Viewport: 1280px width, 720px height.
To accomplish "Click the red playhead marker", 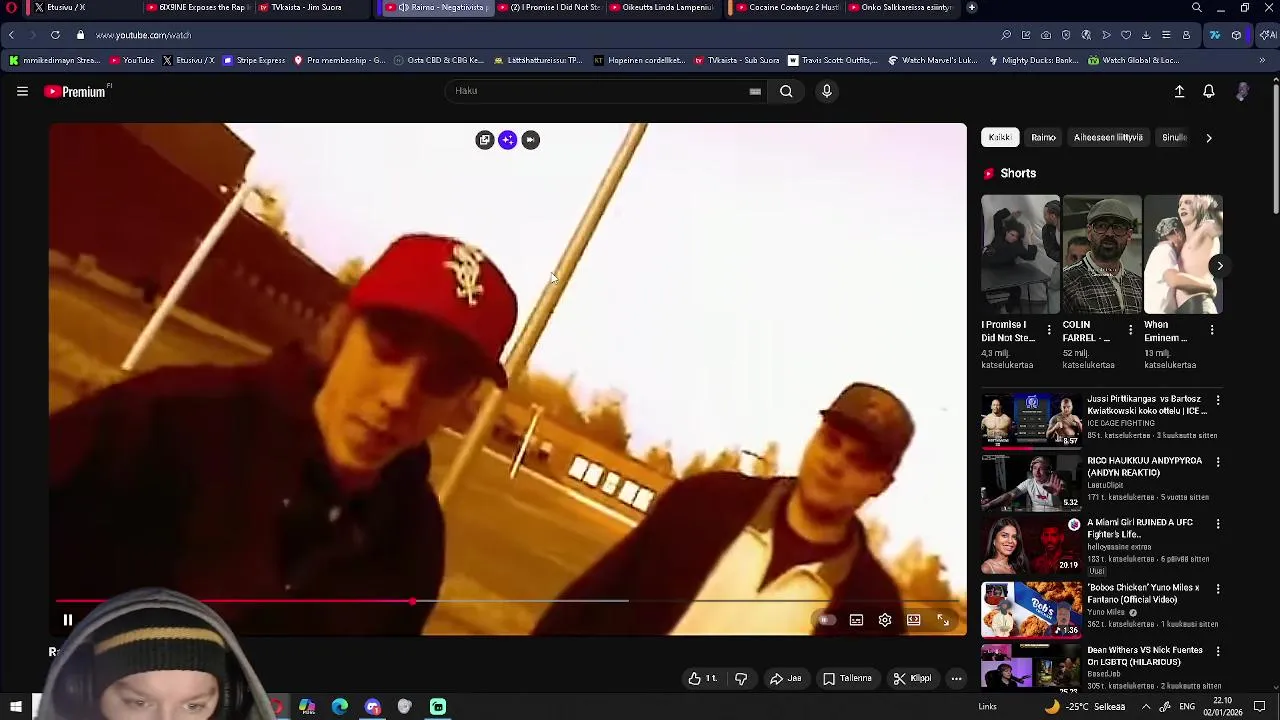I will (413, 601).
